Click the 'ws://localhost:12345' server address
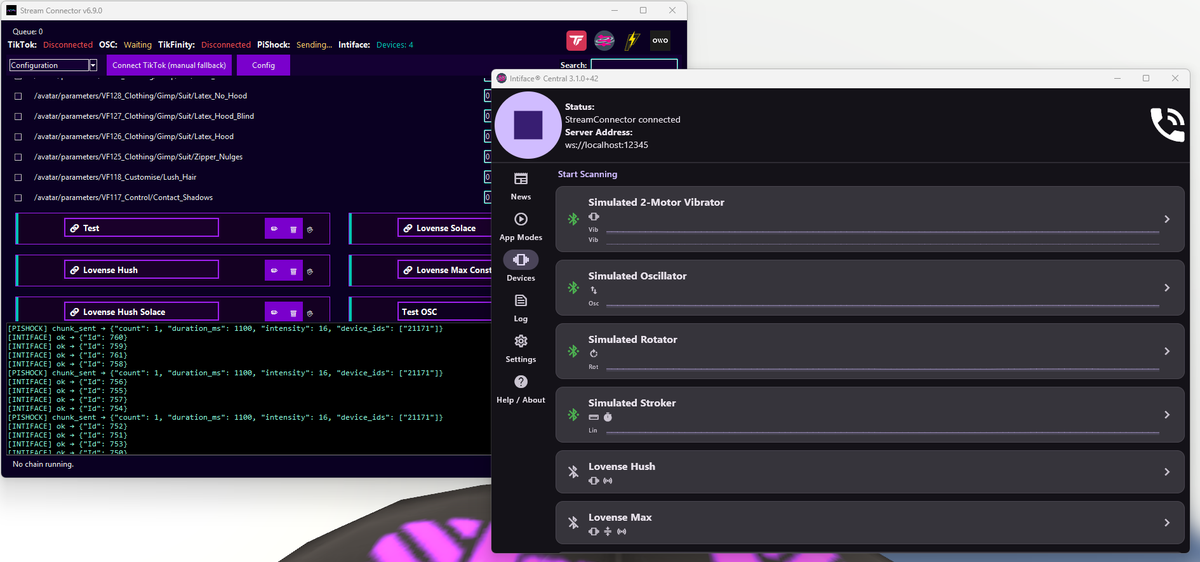1200x562 pixels. point(606,145)
